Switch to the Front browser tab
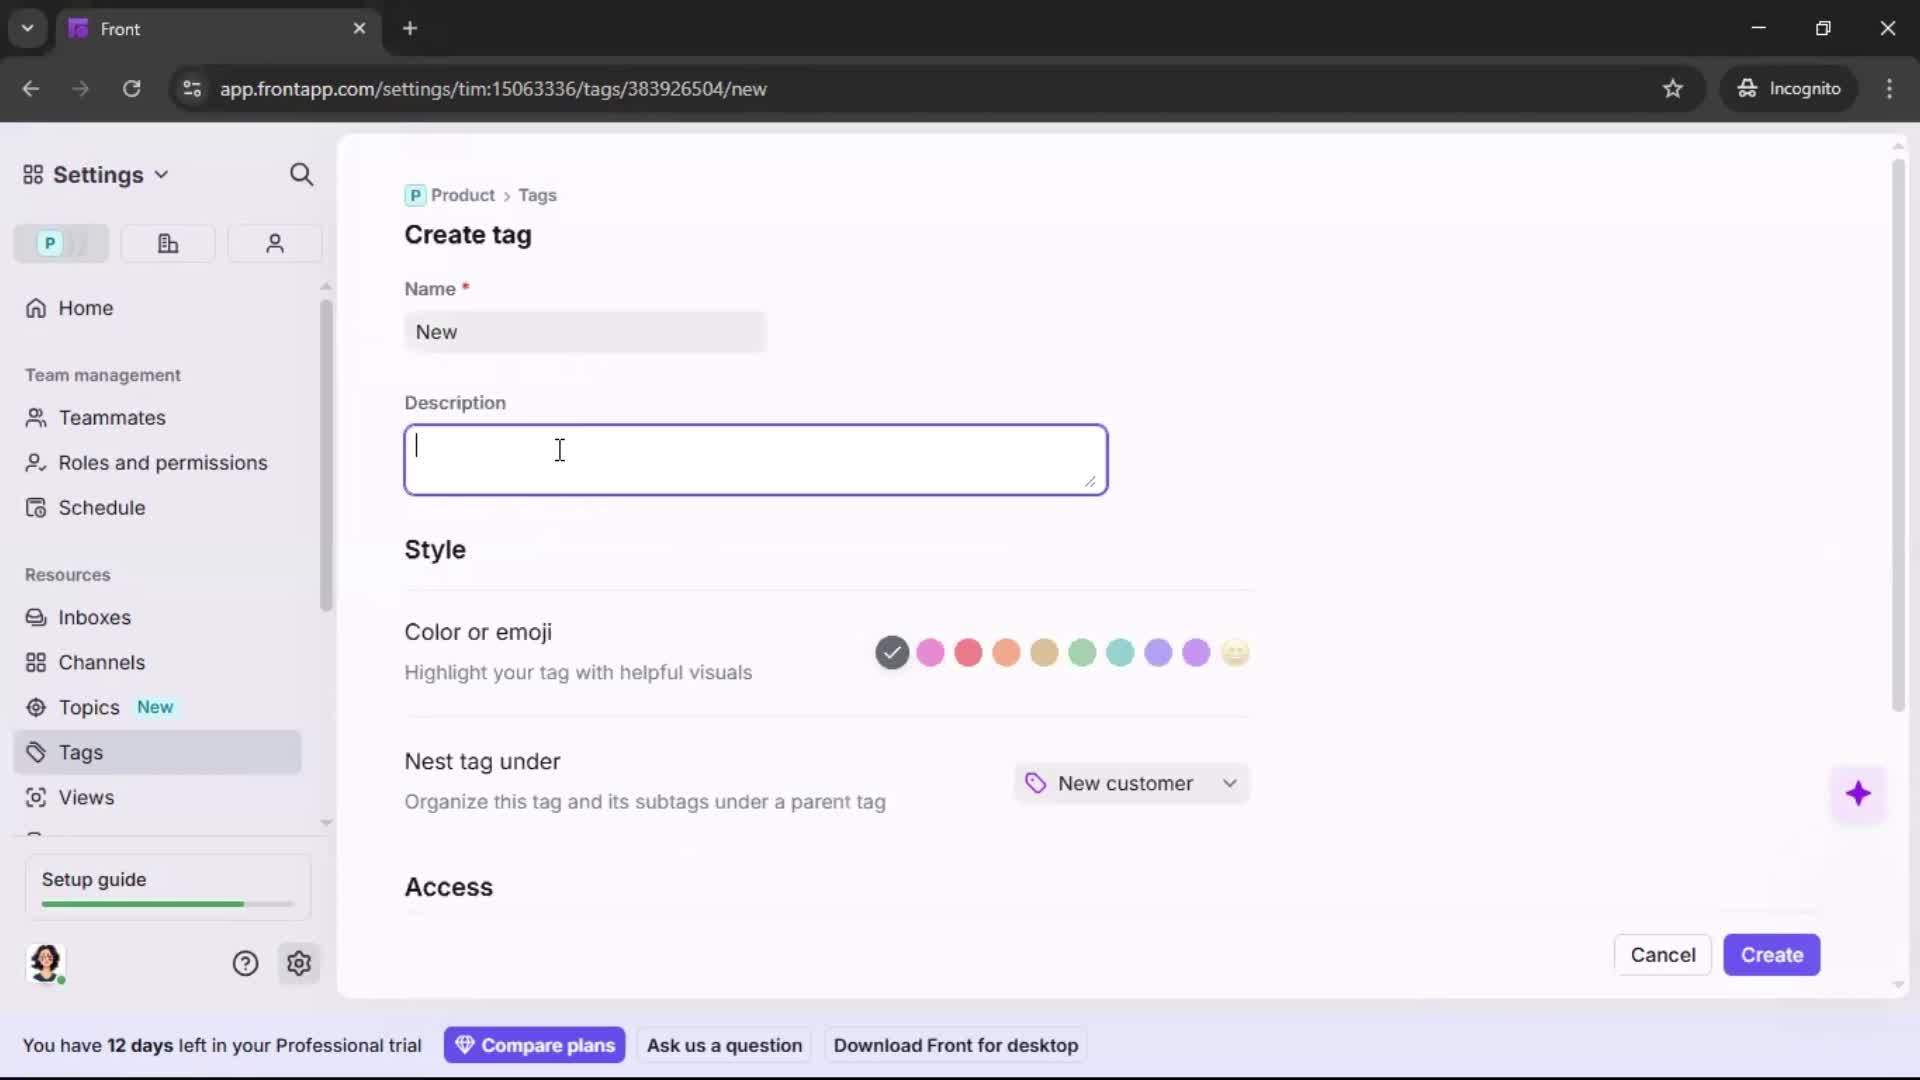 pyautogui.click(x=150, y=28)
